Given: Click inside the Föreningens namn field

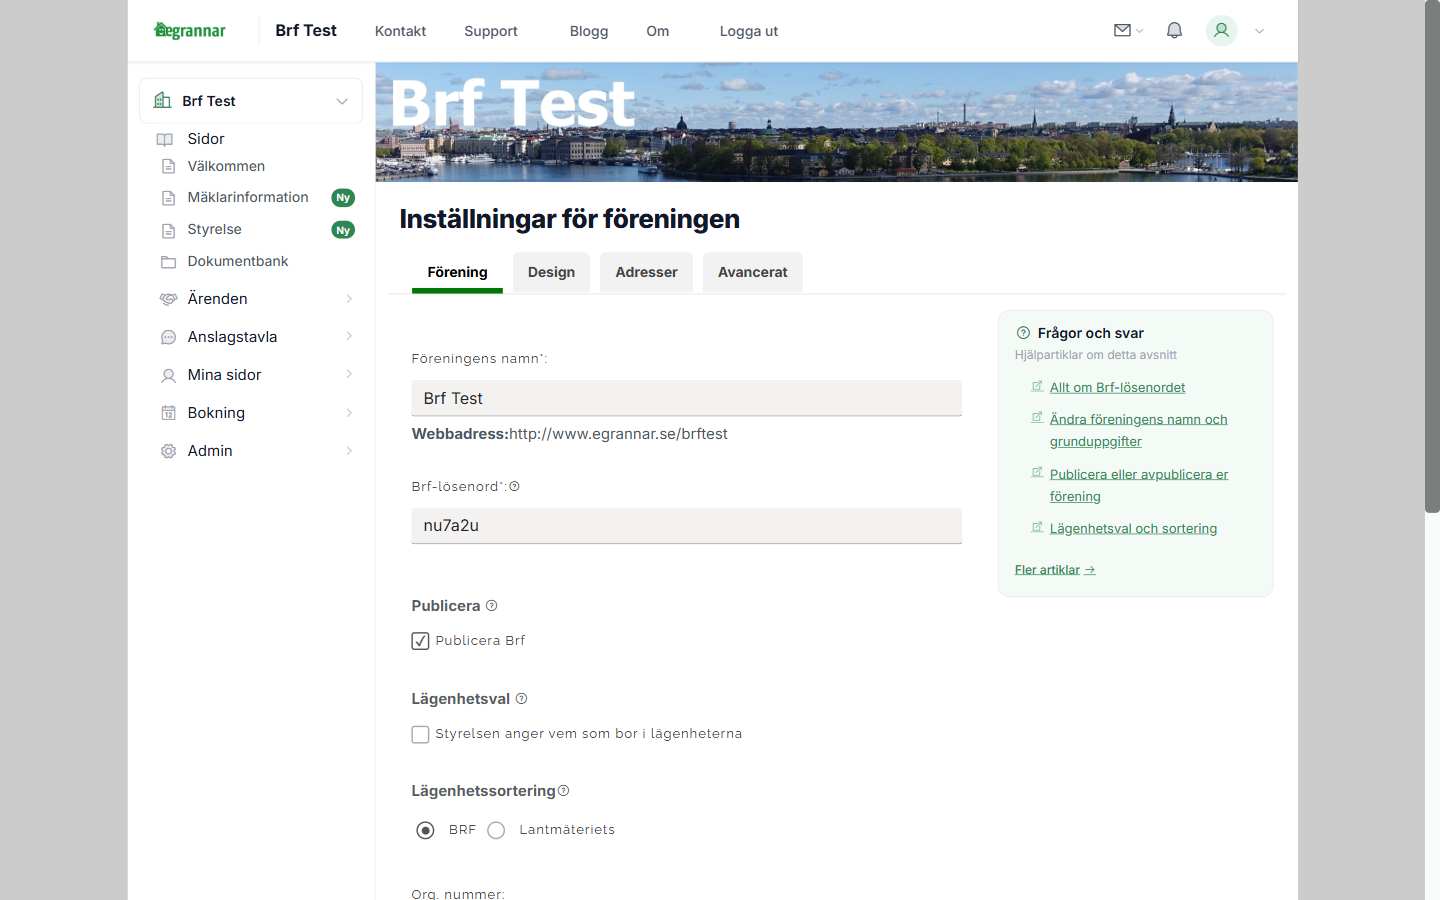Looking at the screenshot, I should point(686,398).
